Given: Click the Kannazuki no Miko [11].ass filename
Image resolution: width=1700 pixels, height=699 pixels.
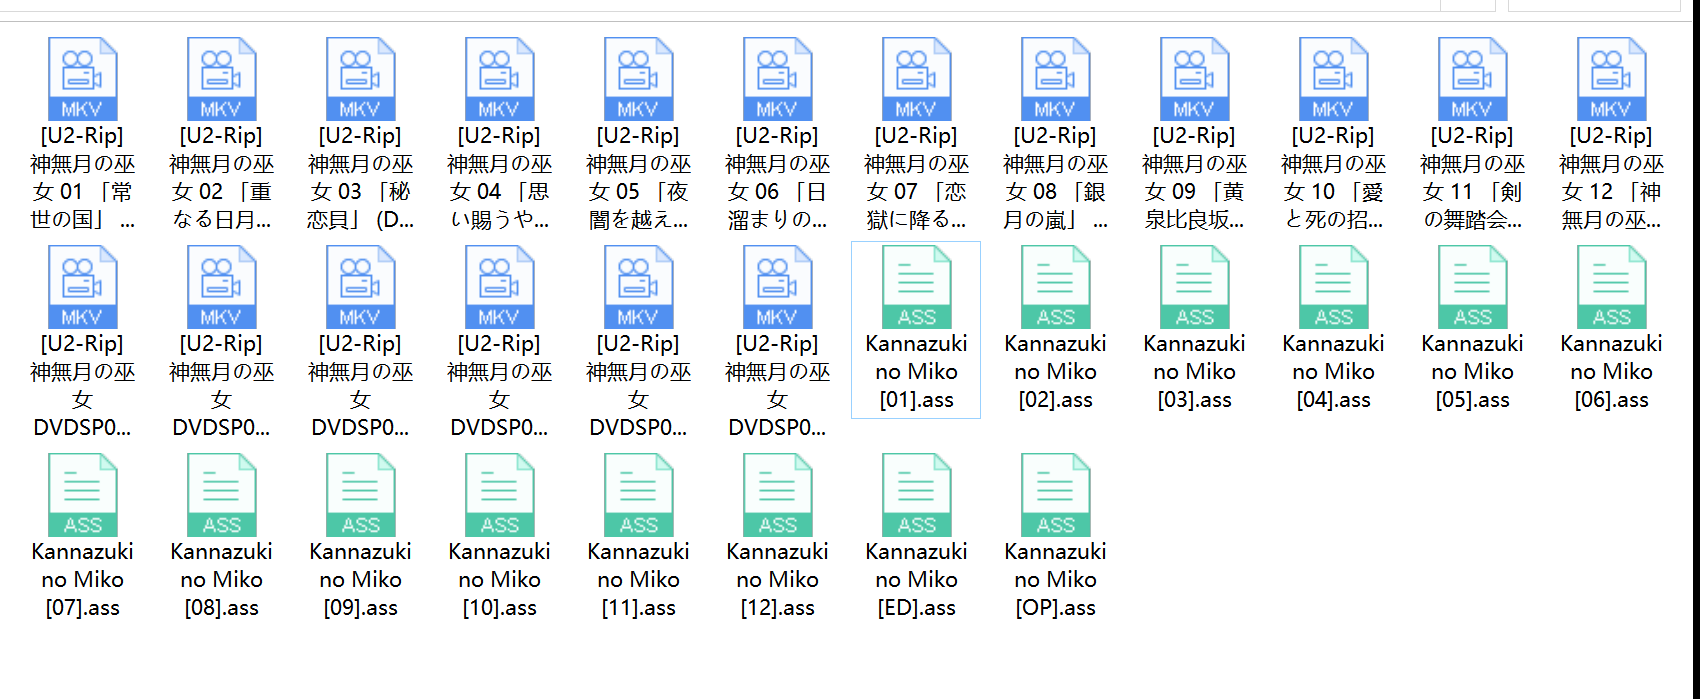Looking at the screenshot, I should pyautogui.click(x=638, y=580).
